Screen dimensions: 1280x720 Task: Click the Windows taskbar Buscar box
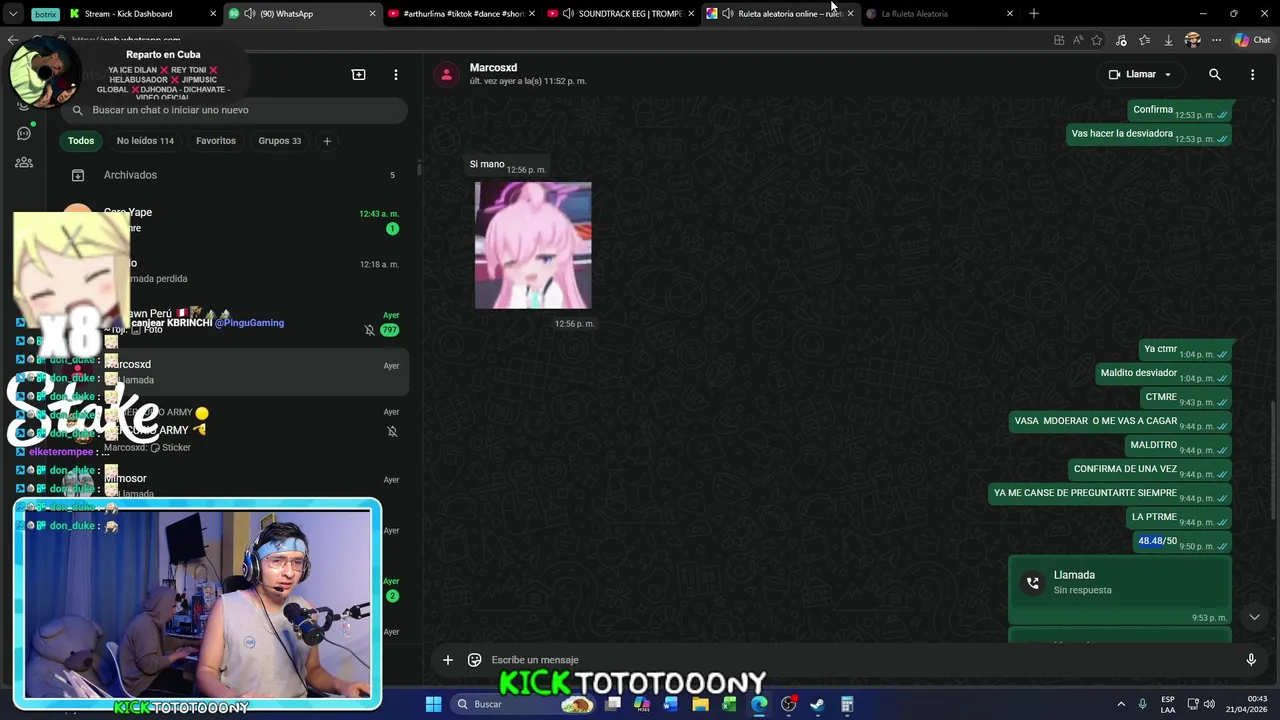520,704
